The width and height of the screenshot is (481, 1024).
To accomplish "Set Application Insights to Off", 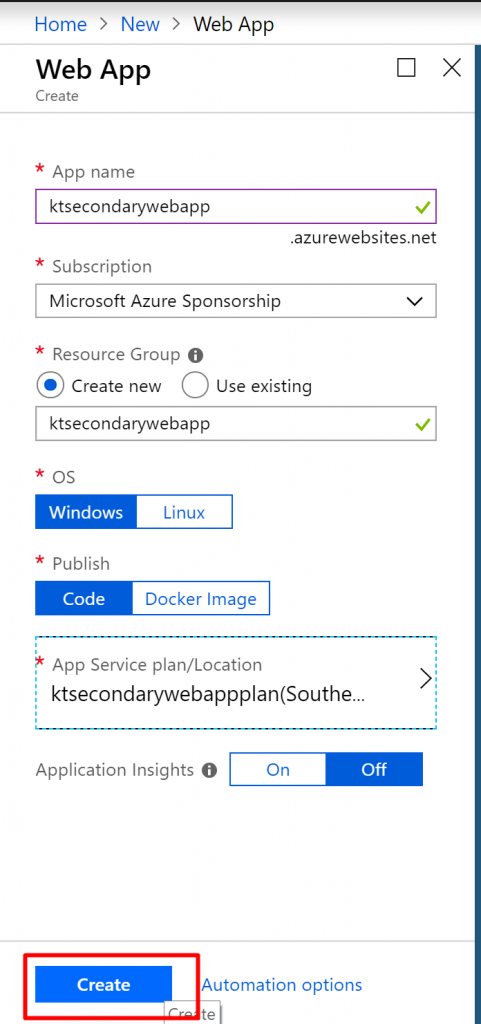I will (374, 769).
